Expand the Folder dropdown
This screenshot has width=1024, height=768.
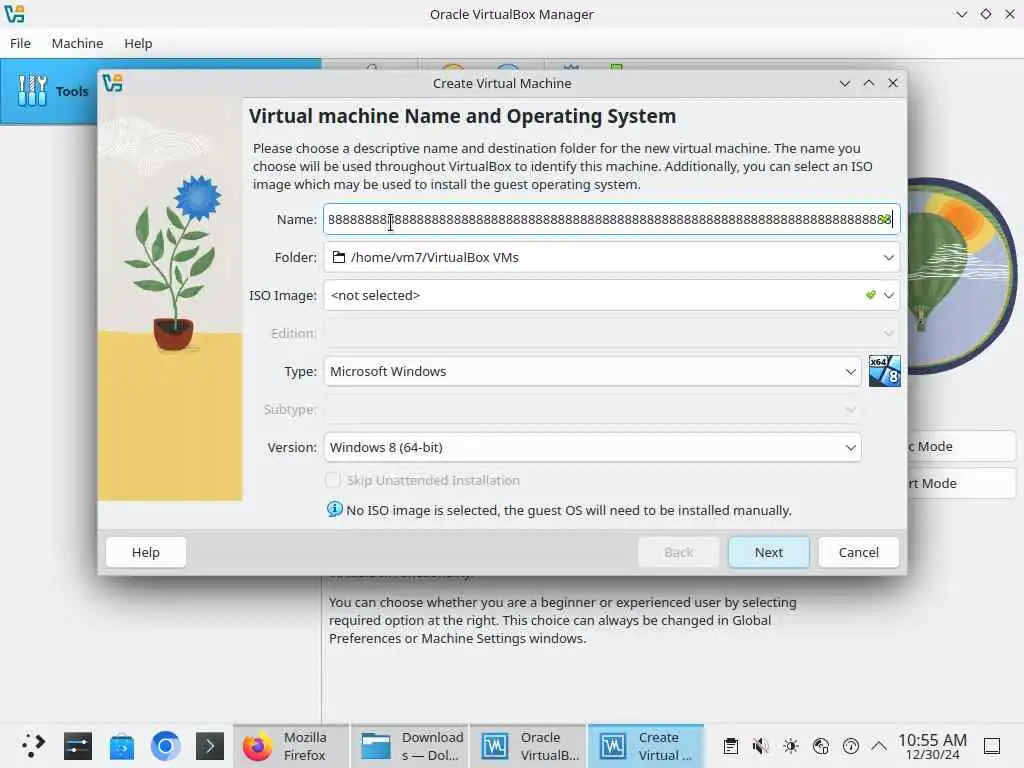click(x=888, y=257)
